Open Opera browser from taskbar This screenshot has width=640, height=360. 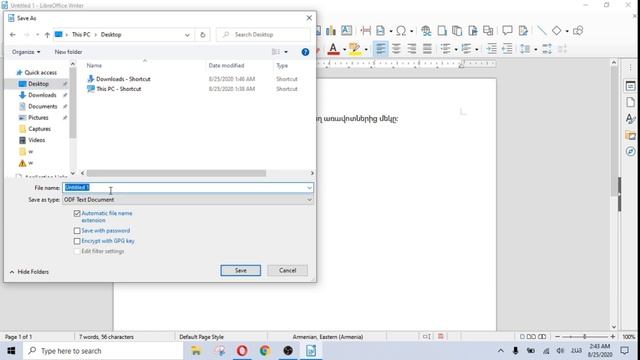(x=242, y=351)
